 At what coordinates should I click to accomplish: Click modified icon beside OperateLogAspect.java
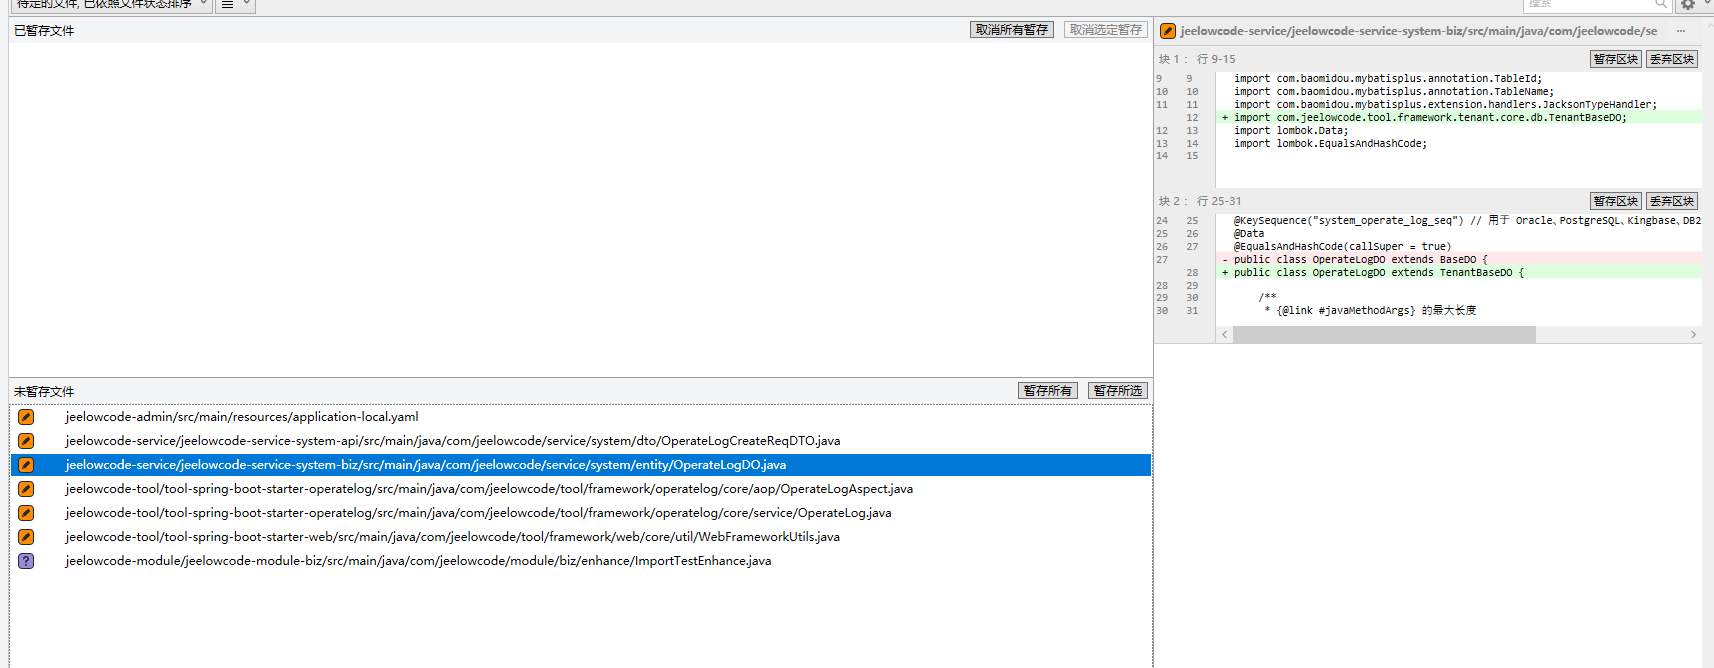point(26,489)
